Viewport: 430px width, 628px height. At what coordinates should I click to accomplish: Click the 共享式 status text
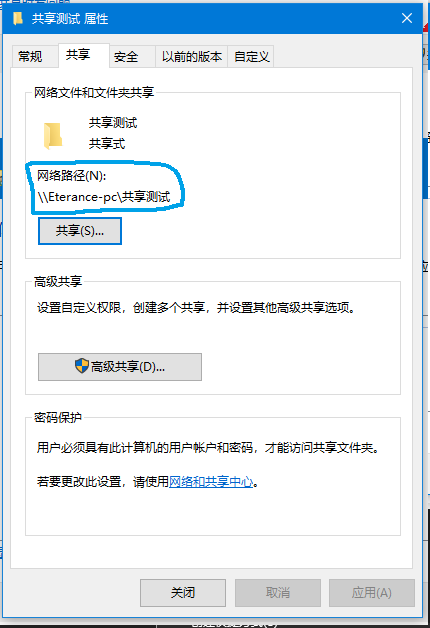[107, 143]
